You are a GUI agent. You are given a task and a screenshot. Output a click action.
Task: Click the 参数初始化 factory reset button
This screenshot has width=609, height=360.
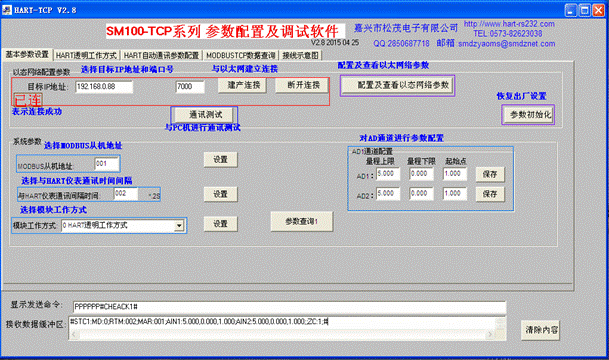coord(528,115)
